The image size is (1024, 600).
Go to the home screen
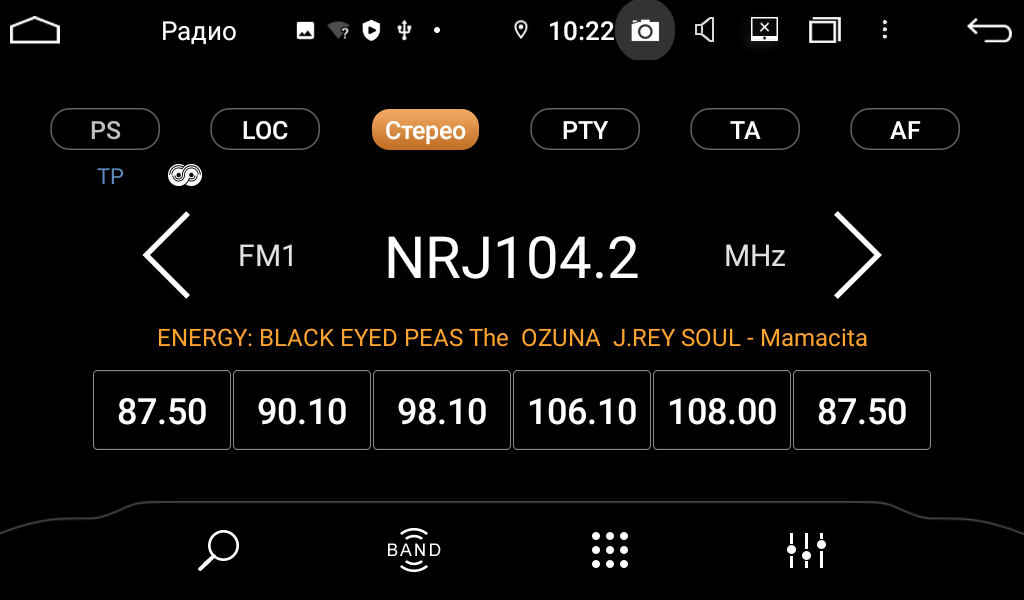(35, 31)
